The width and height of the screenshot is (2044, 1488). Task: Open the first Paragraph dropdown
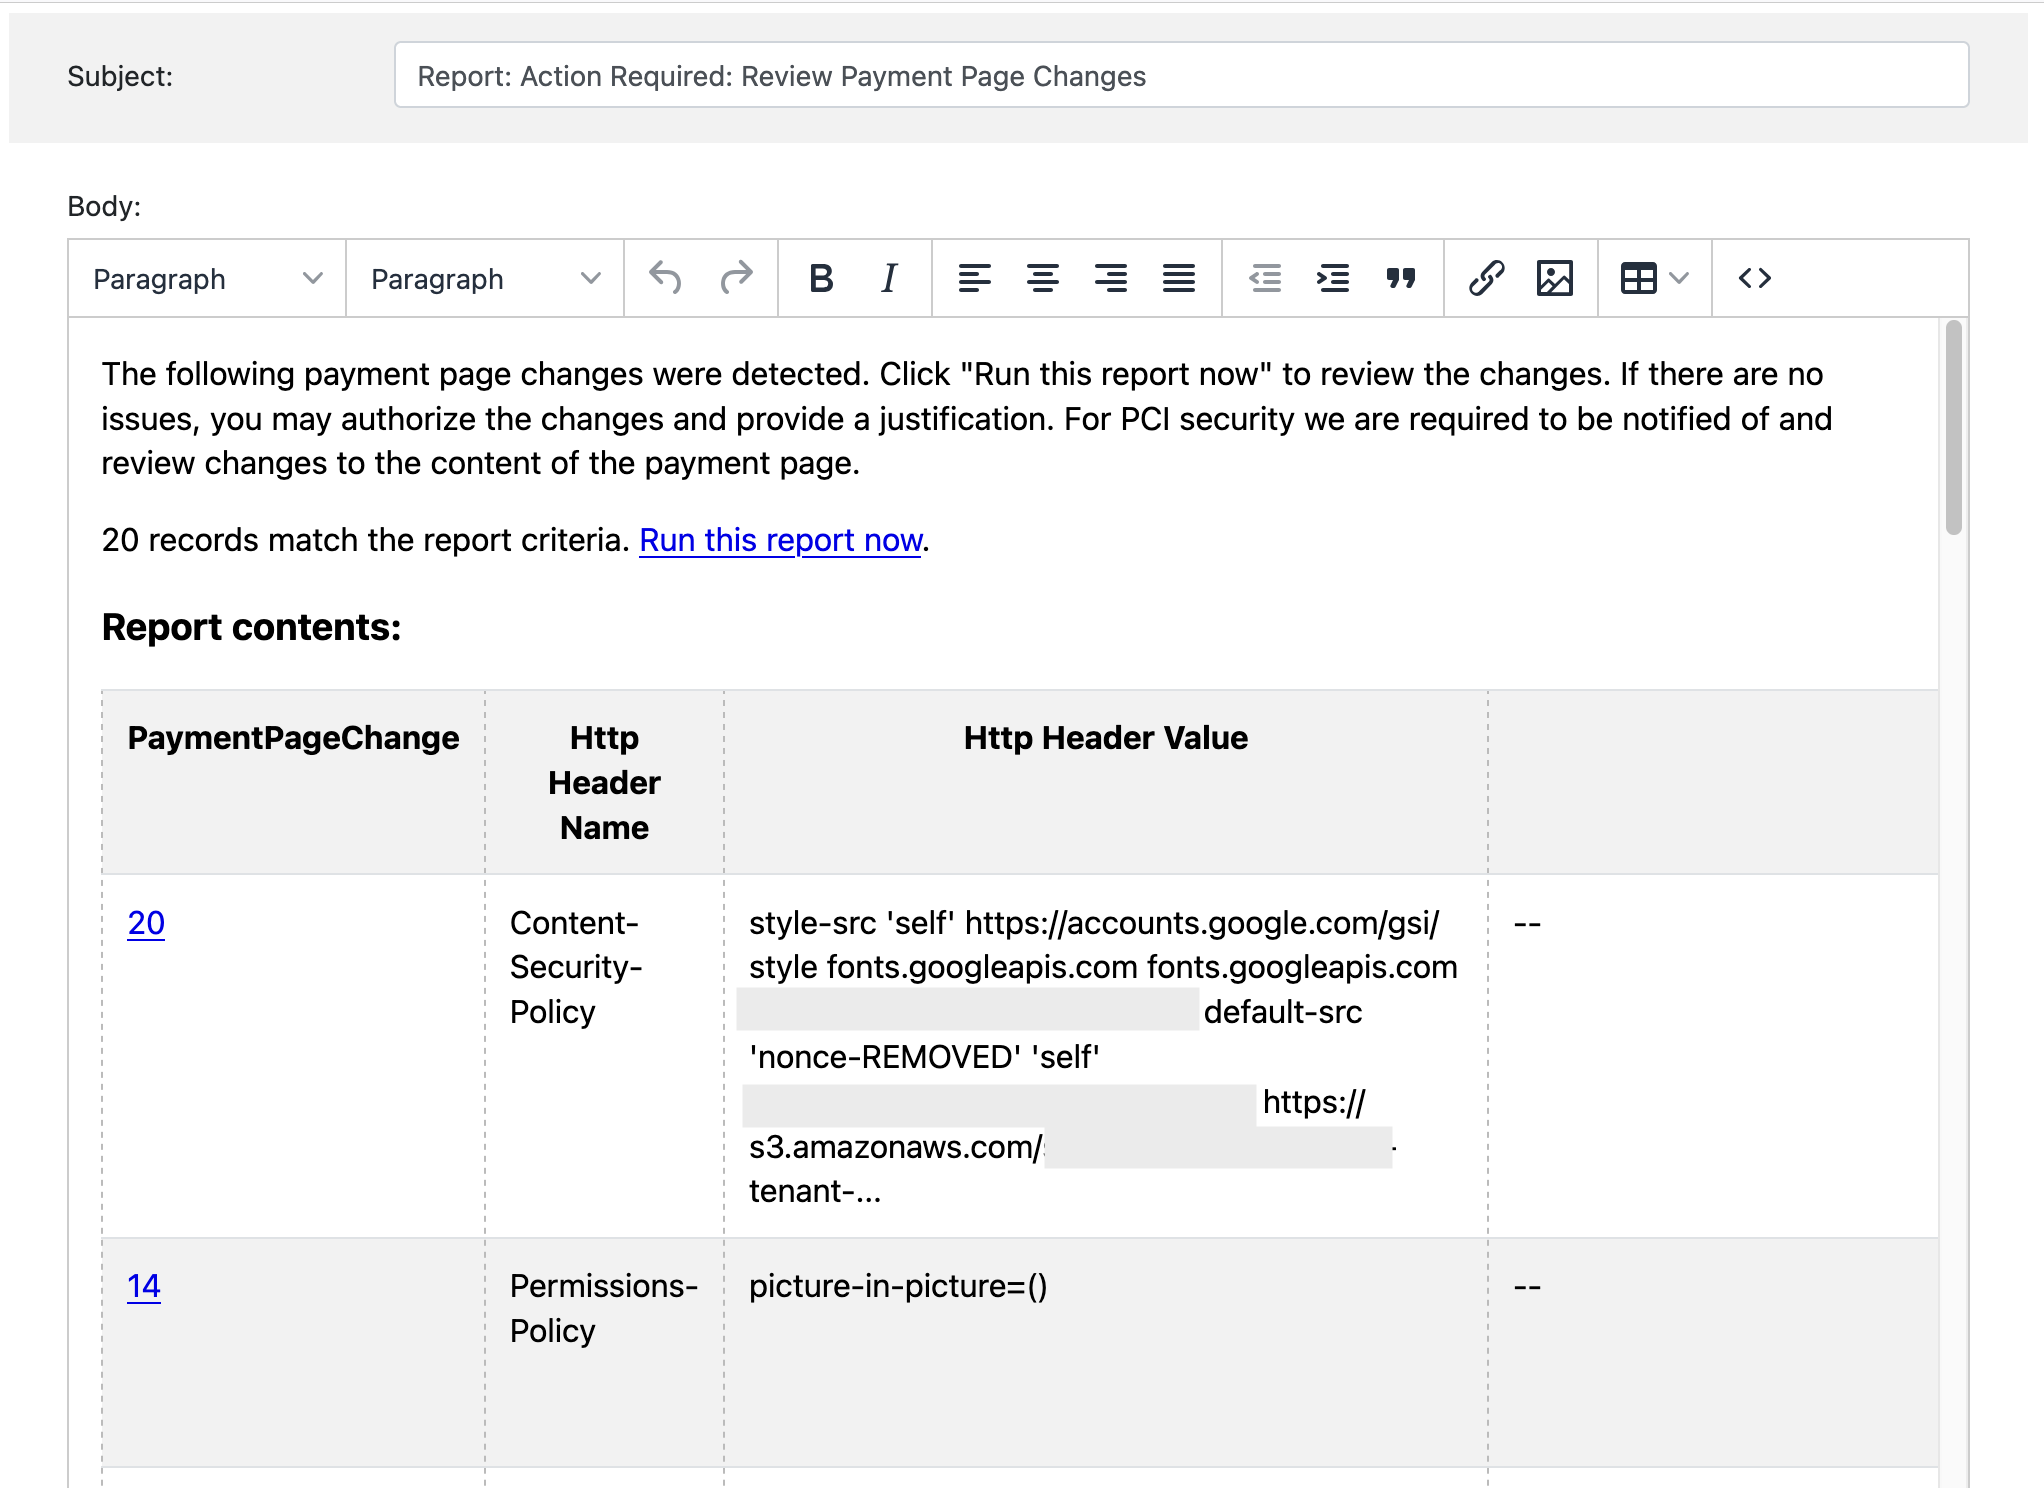pos(207,279)
